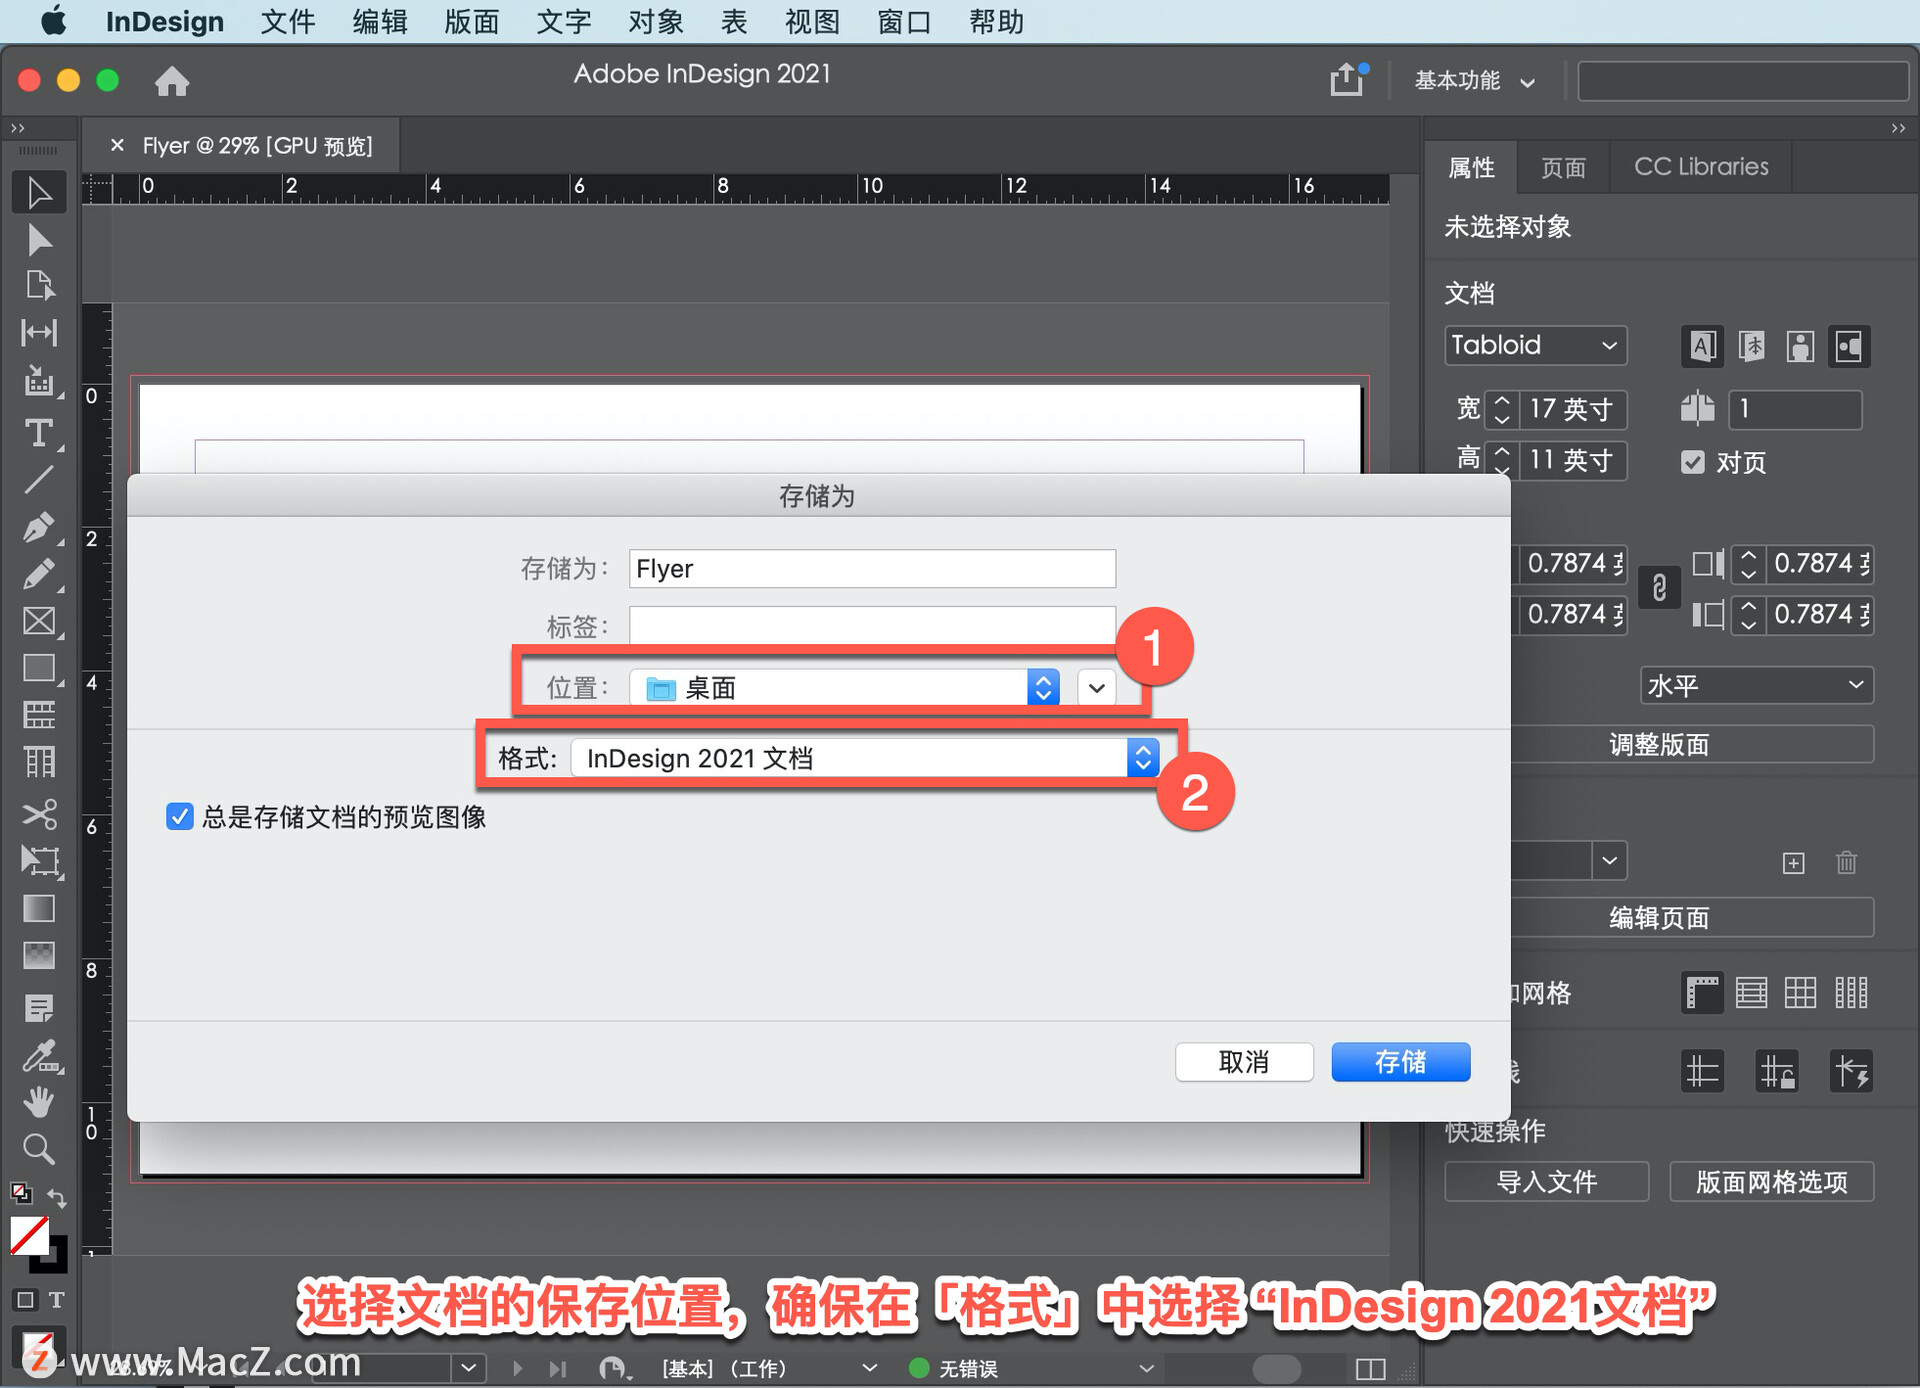Click the share/export icon at top
Viewport: 1920px width, 1388px height.
tap(1346, 80)
